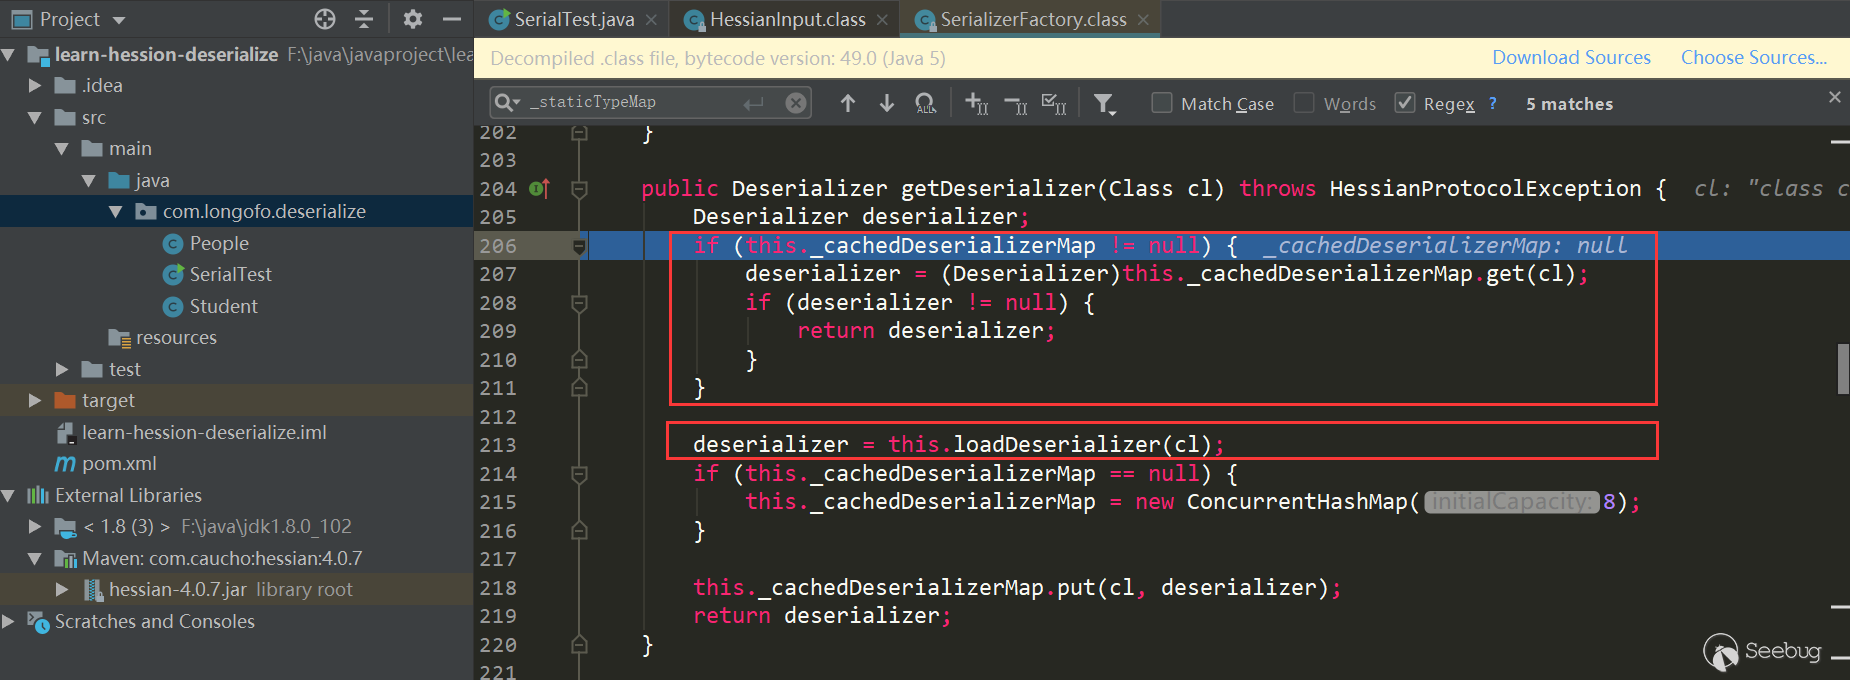1850x680 pixels.
Task: Collapse all nodes in Project panel
Action: click(x=364, y=19)
